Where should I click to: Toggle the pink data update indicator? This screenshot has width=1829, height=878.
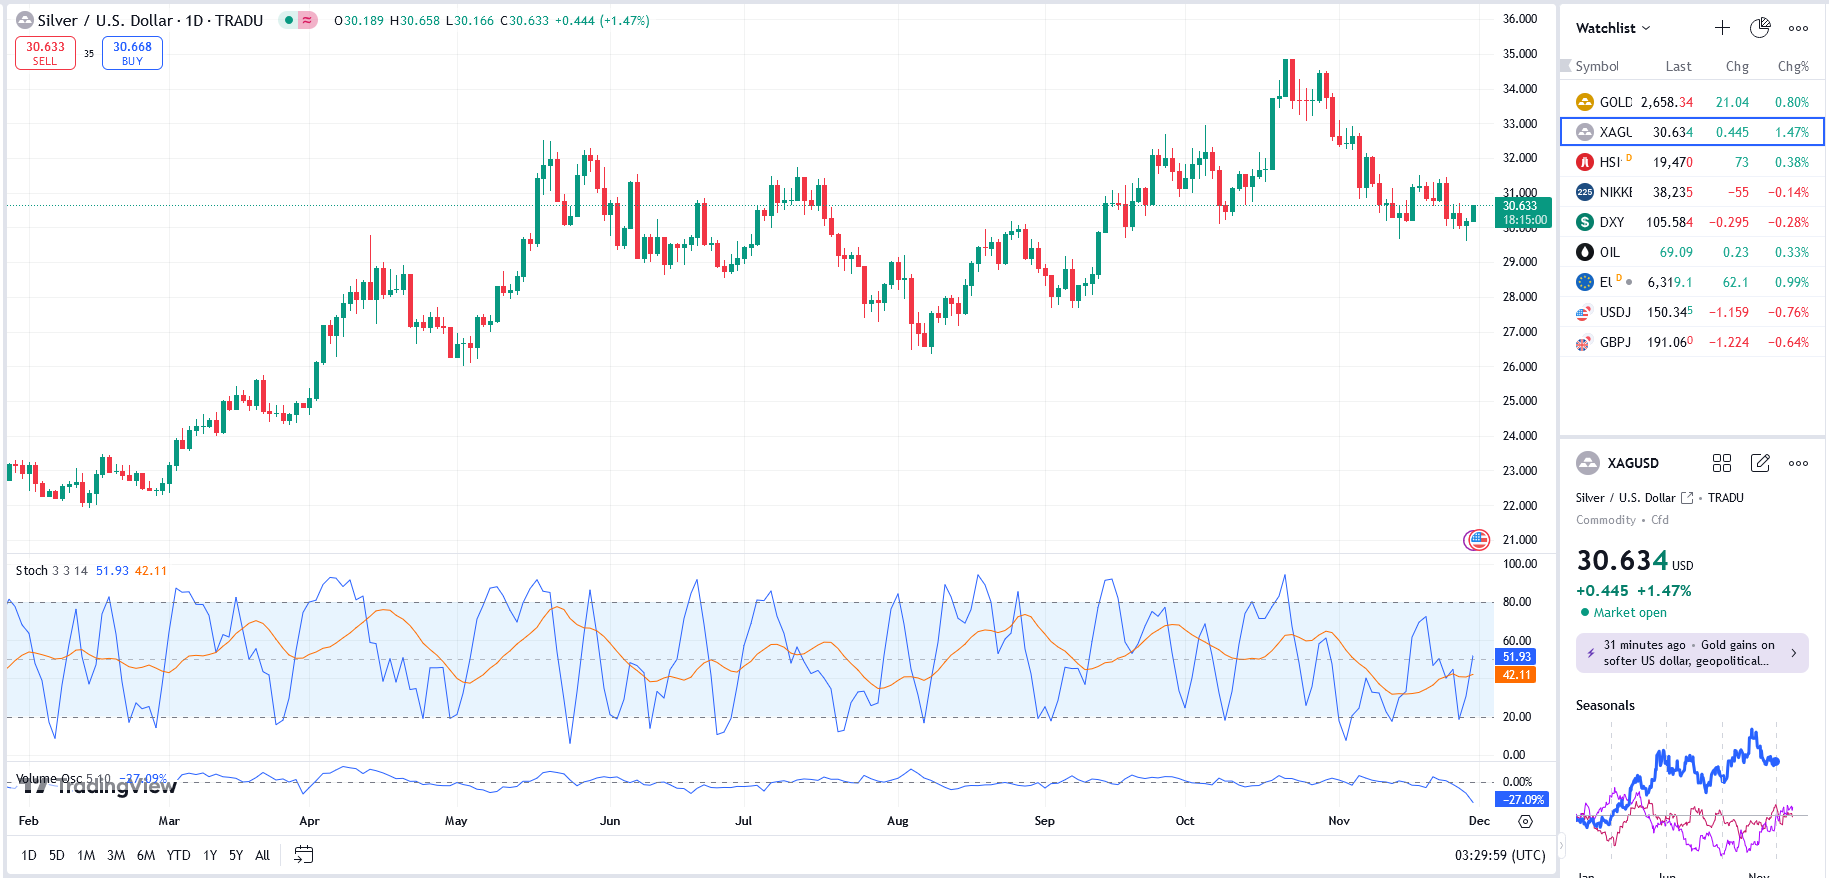[x=307, y=20]
